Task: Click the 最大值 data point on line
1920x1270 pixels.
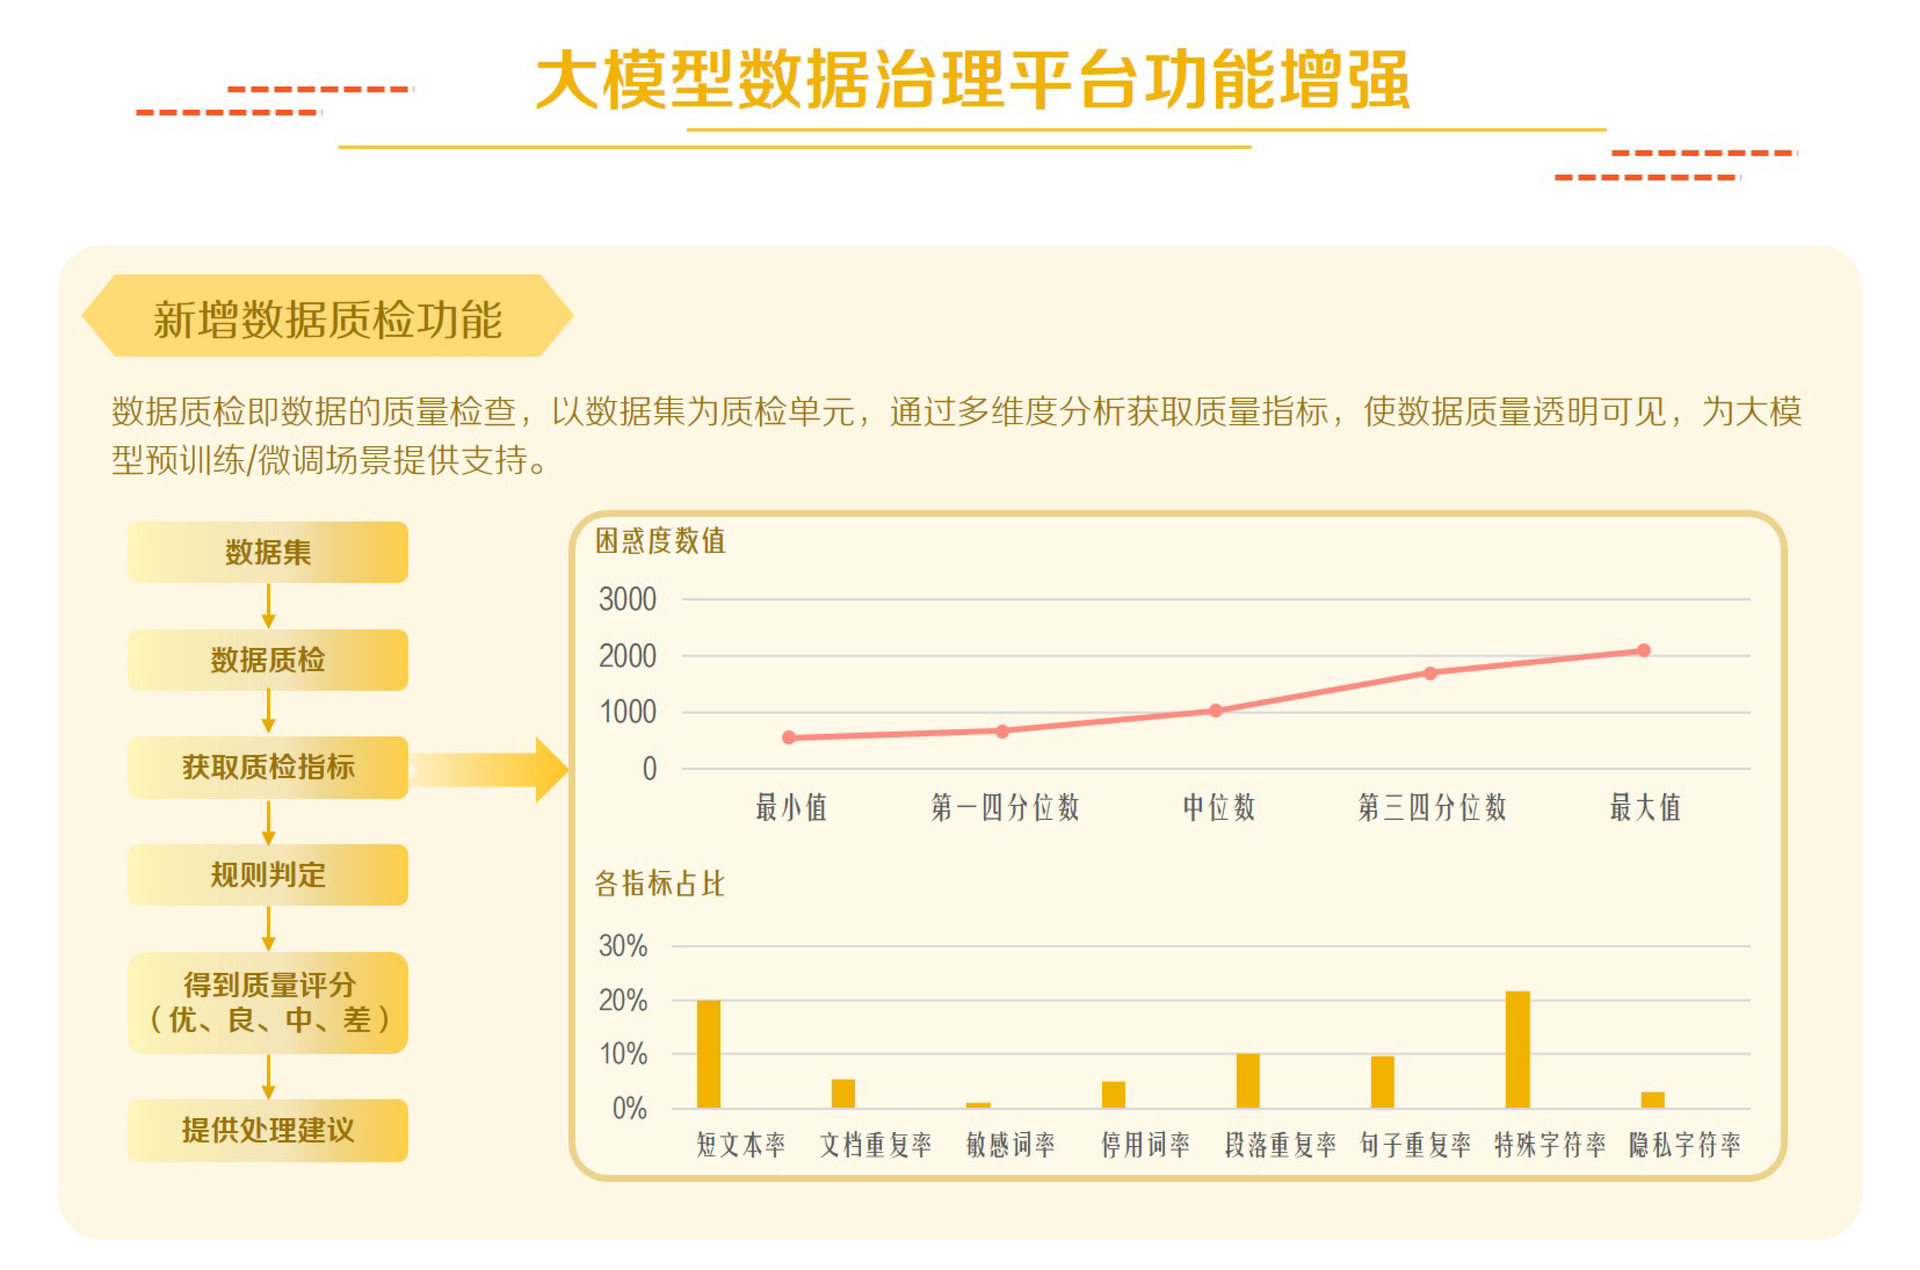Action: pyautogui.click(x=1644, y=650)
